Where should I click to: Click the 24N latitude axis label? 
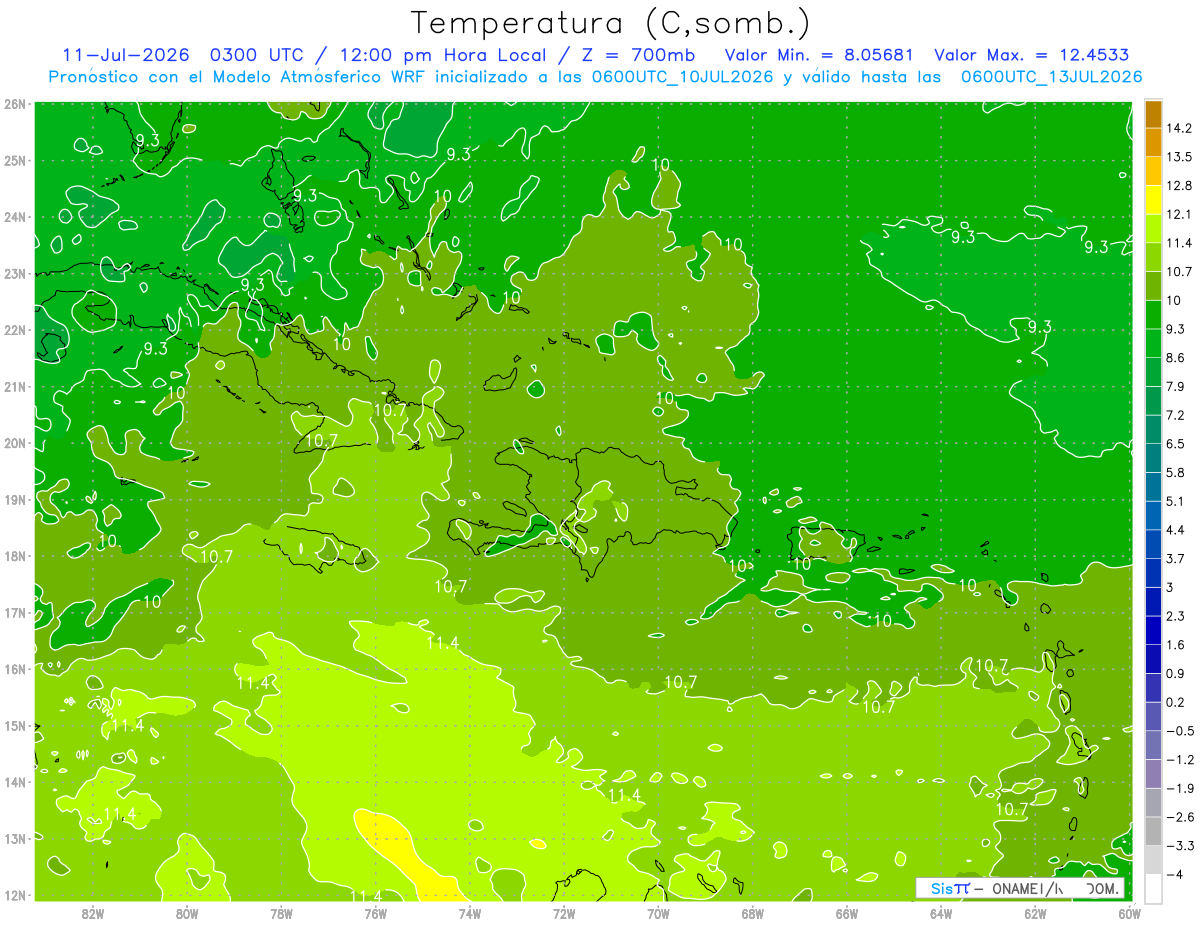(14, 217)
